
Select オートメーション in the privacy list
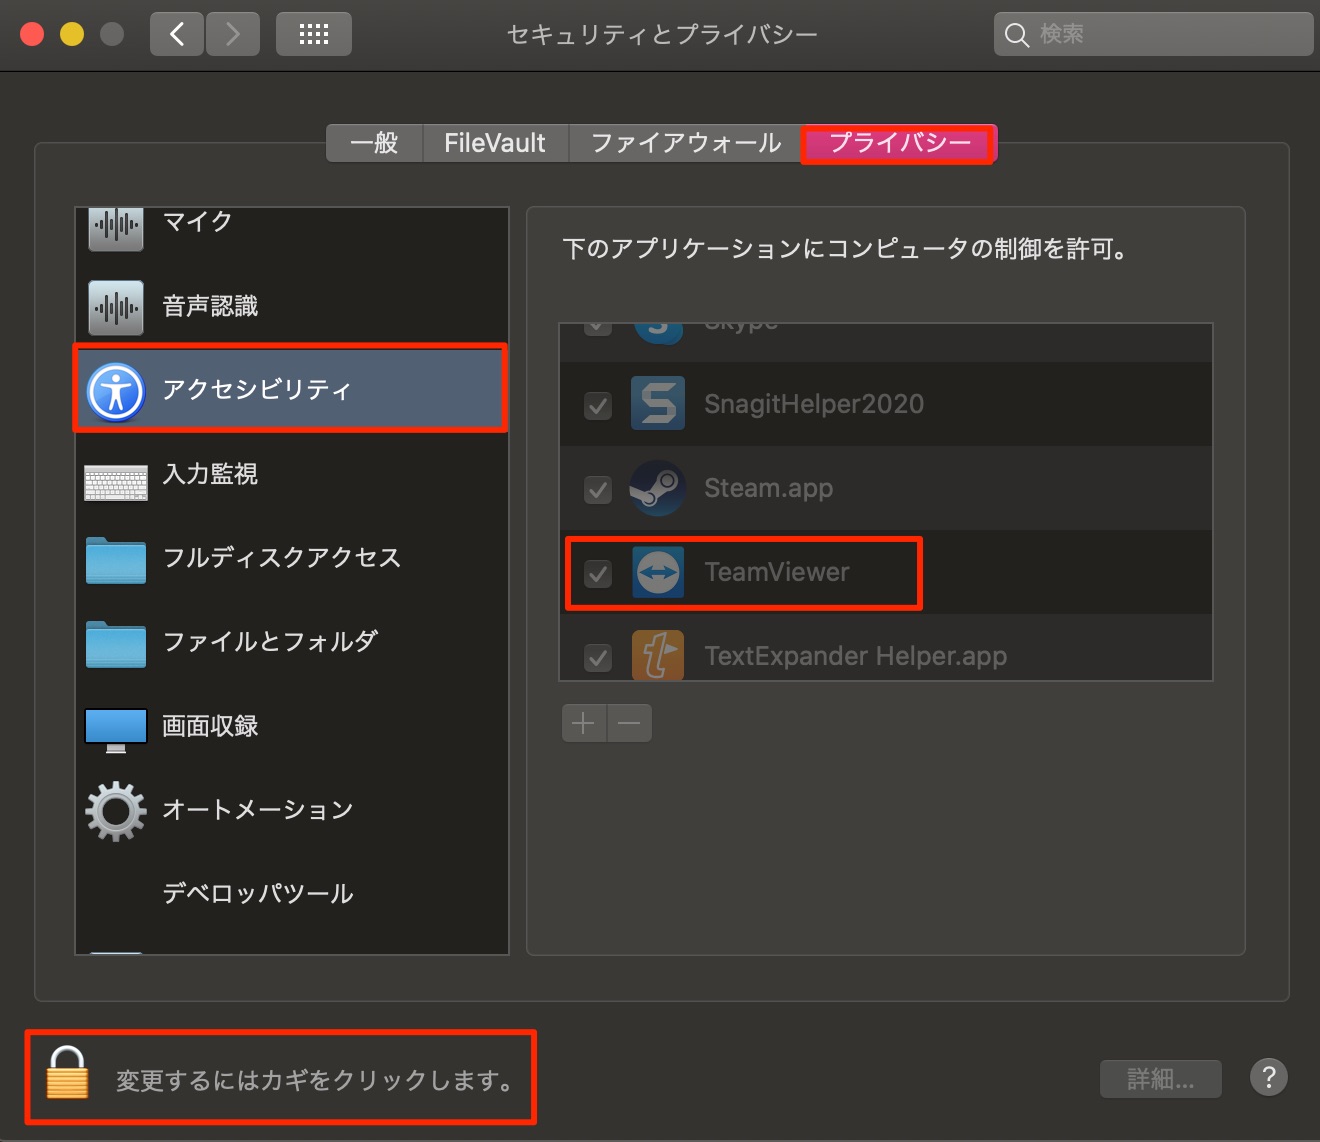pyautogui.click(x=292, y=810)
